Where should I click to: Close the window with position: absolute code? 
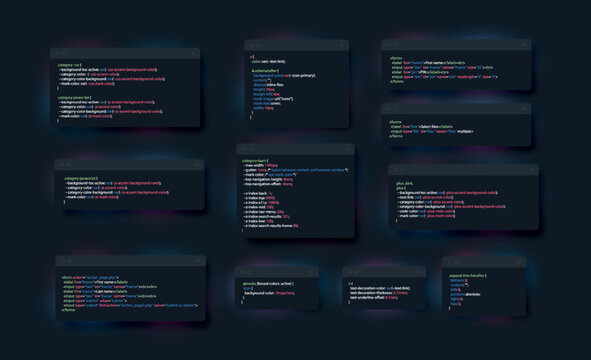pos(519,262)
